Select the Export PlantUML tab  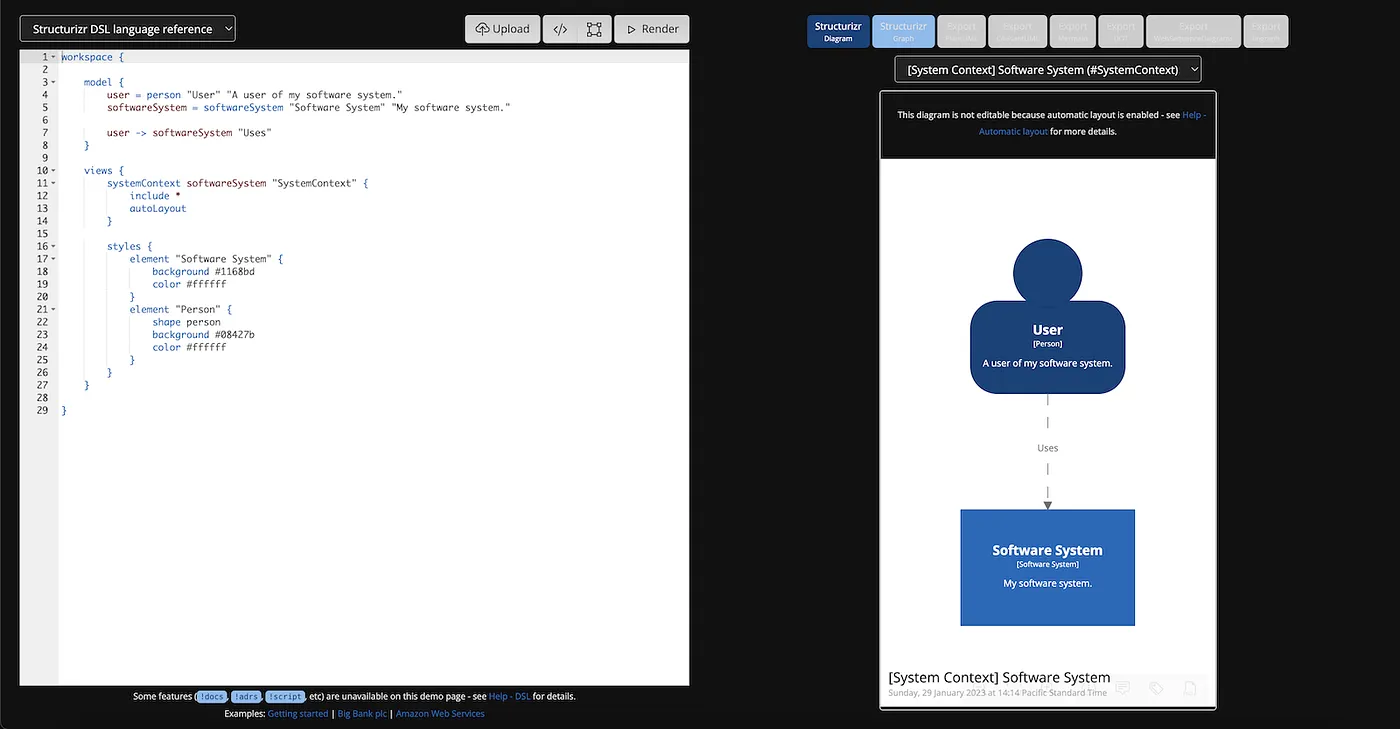click(961, 31)
